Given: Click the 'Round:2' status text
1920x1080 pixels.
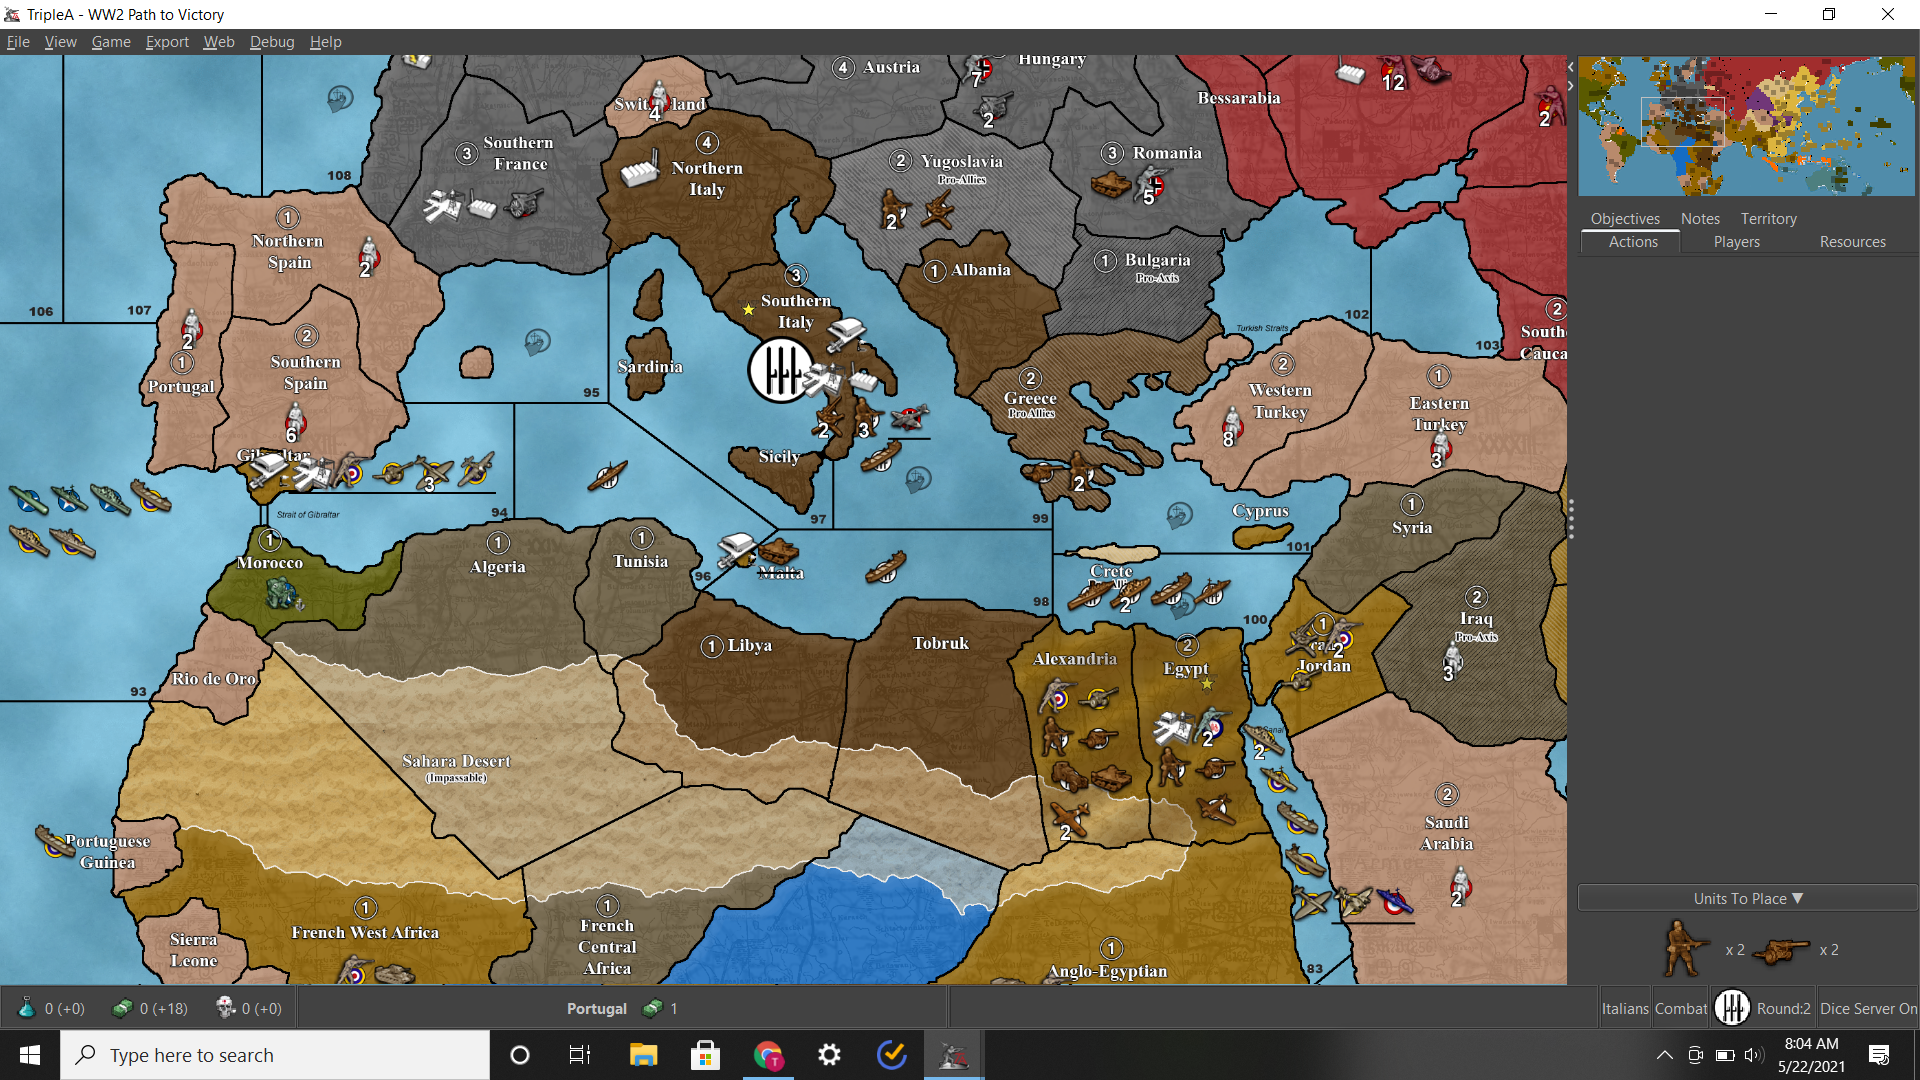Looking at the screenshot, I should 1783,1008.
